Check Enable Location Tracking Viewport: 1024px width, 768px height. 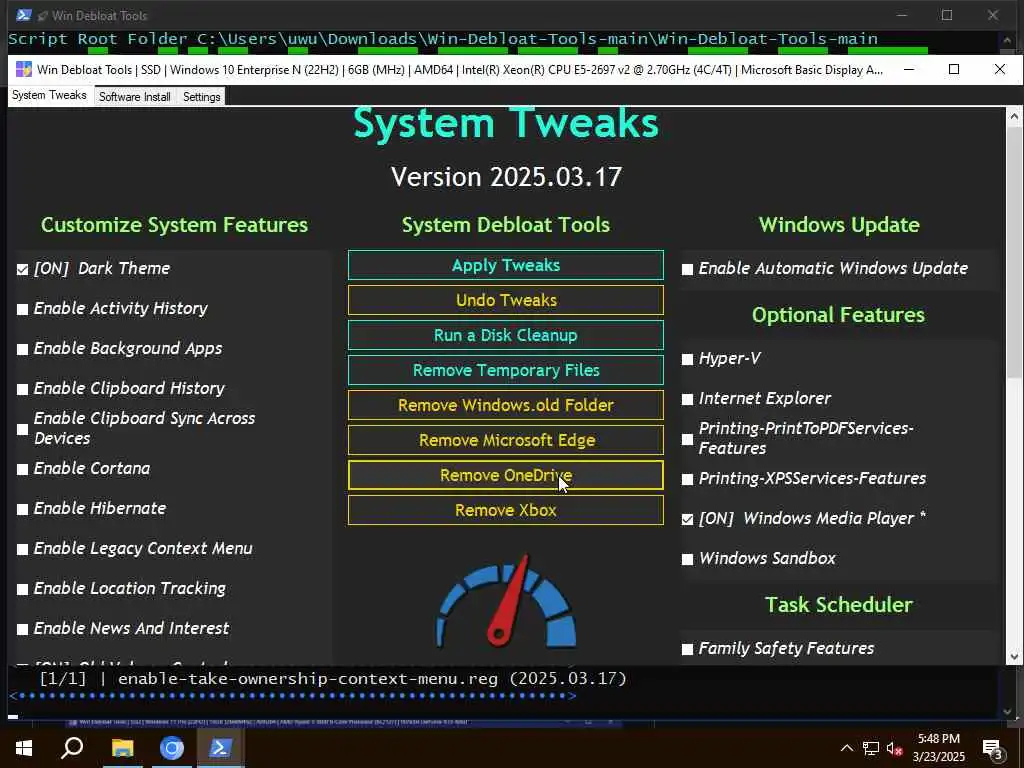[23, 589]
